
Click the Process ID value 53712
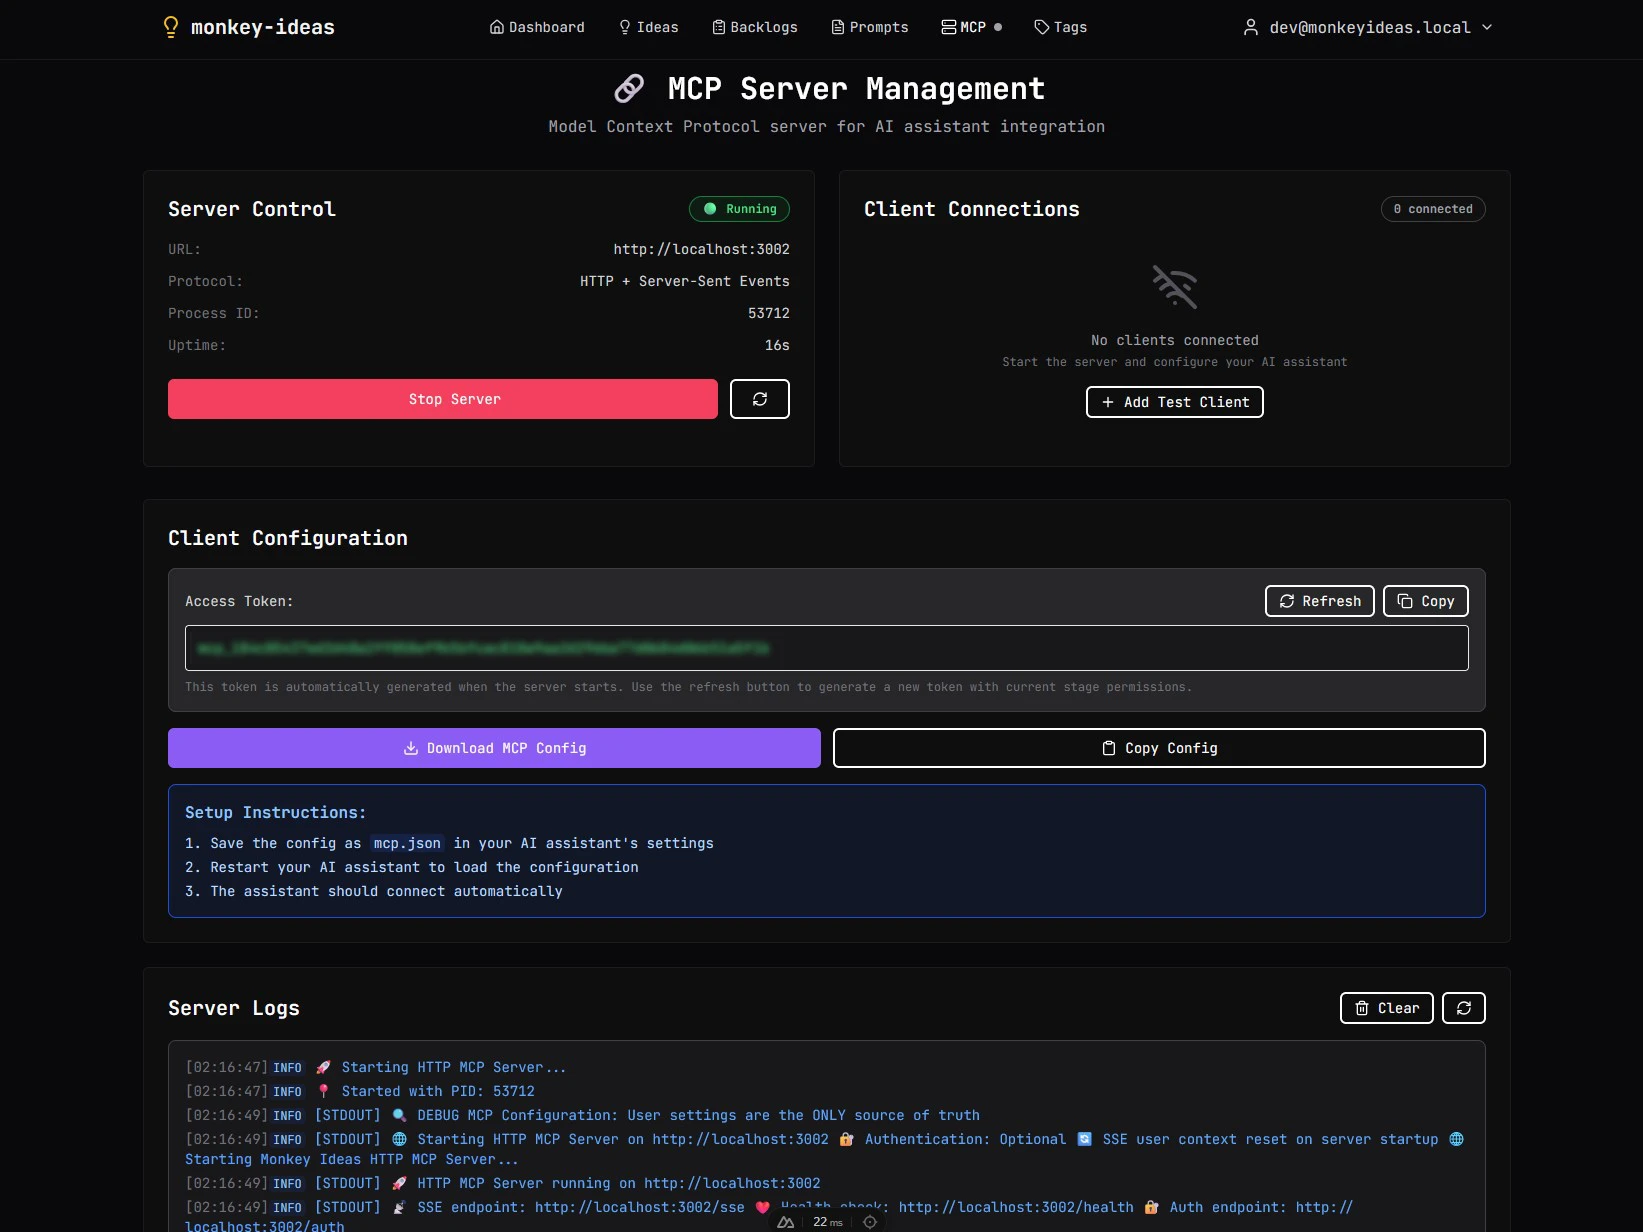769,313
